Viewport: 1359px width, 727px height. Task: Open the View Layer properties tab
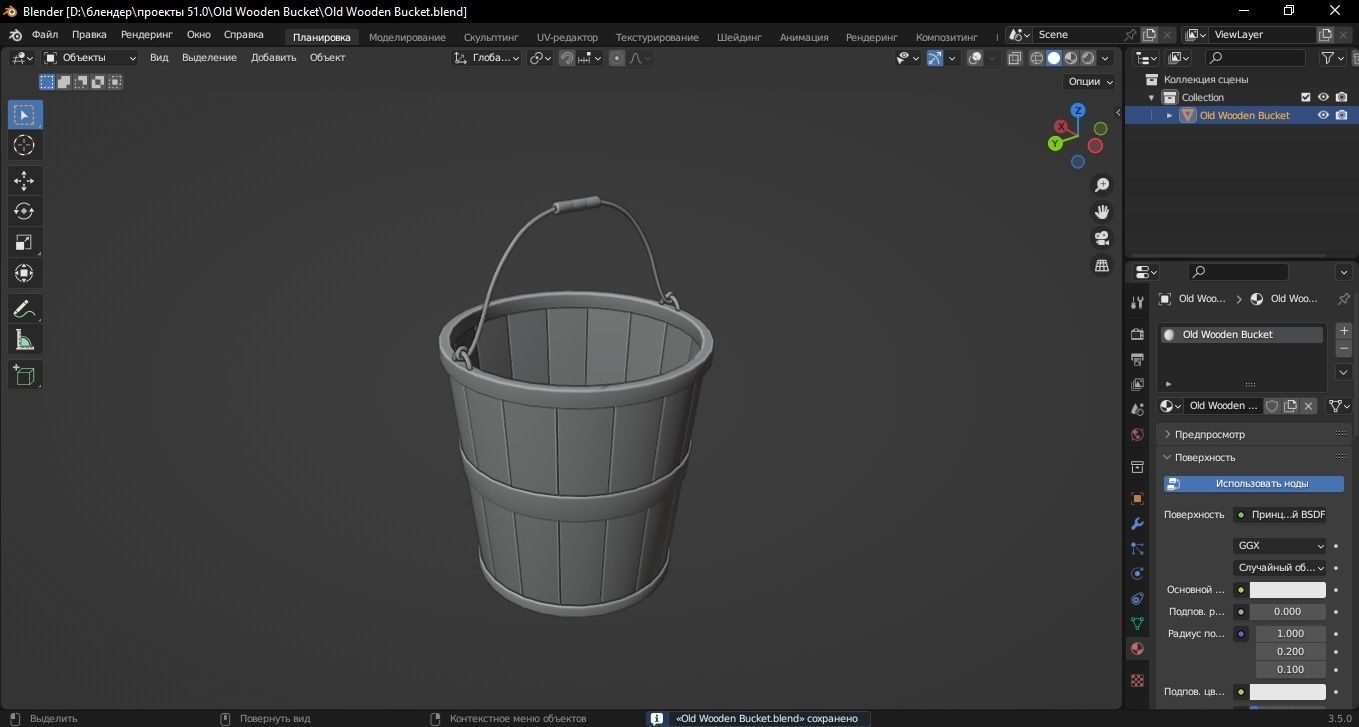pyautogui.click(x=1137, y=384)
